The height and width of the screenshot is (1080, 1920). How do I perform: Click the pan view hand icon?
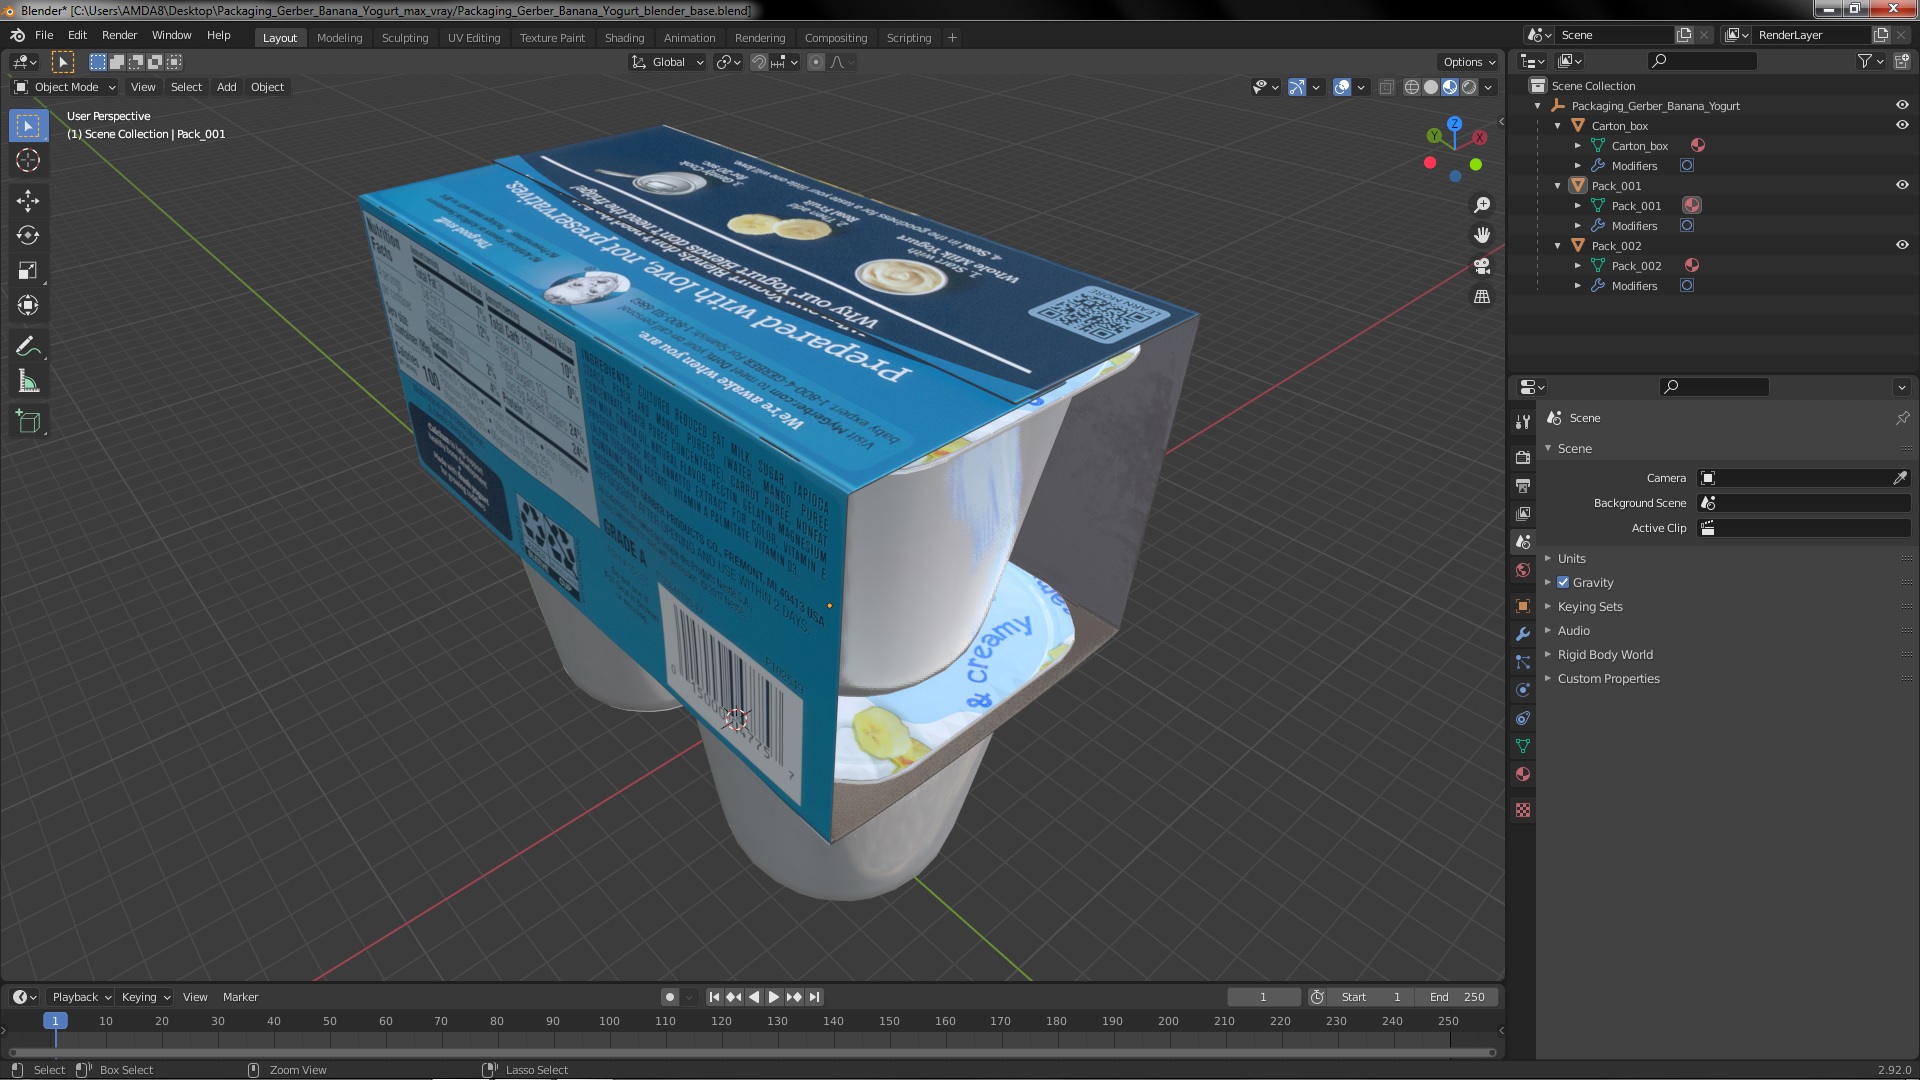tap(1482, 235)
